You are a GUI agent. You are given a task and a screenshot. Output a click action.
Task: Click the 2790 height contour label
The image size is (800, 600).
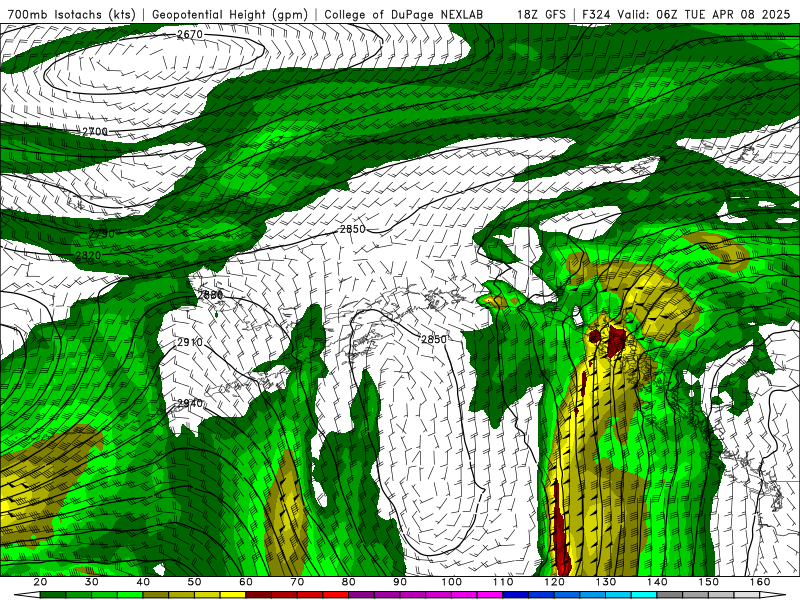(102, 234)
